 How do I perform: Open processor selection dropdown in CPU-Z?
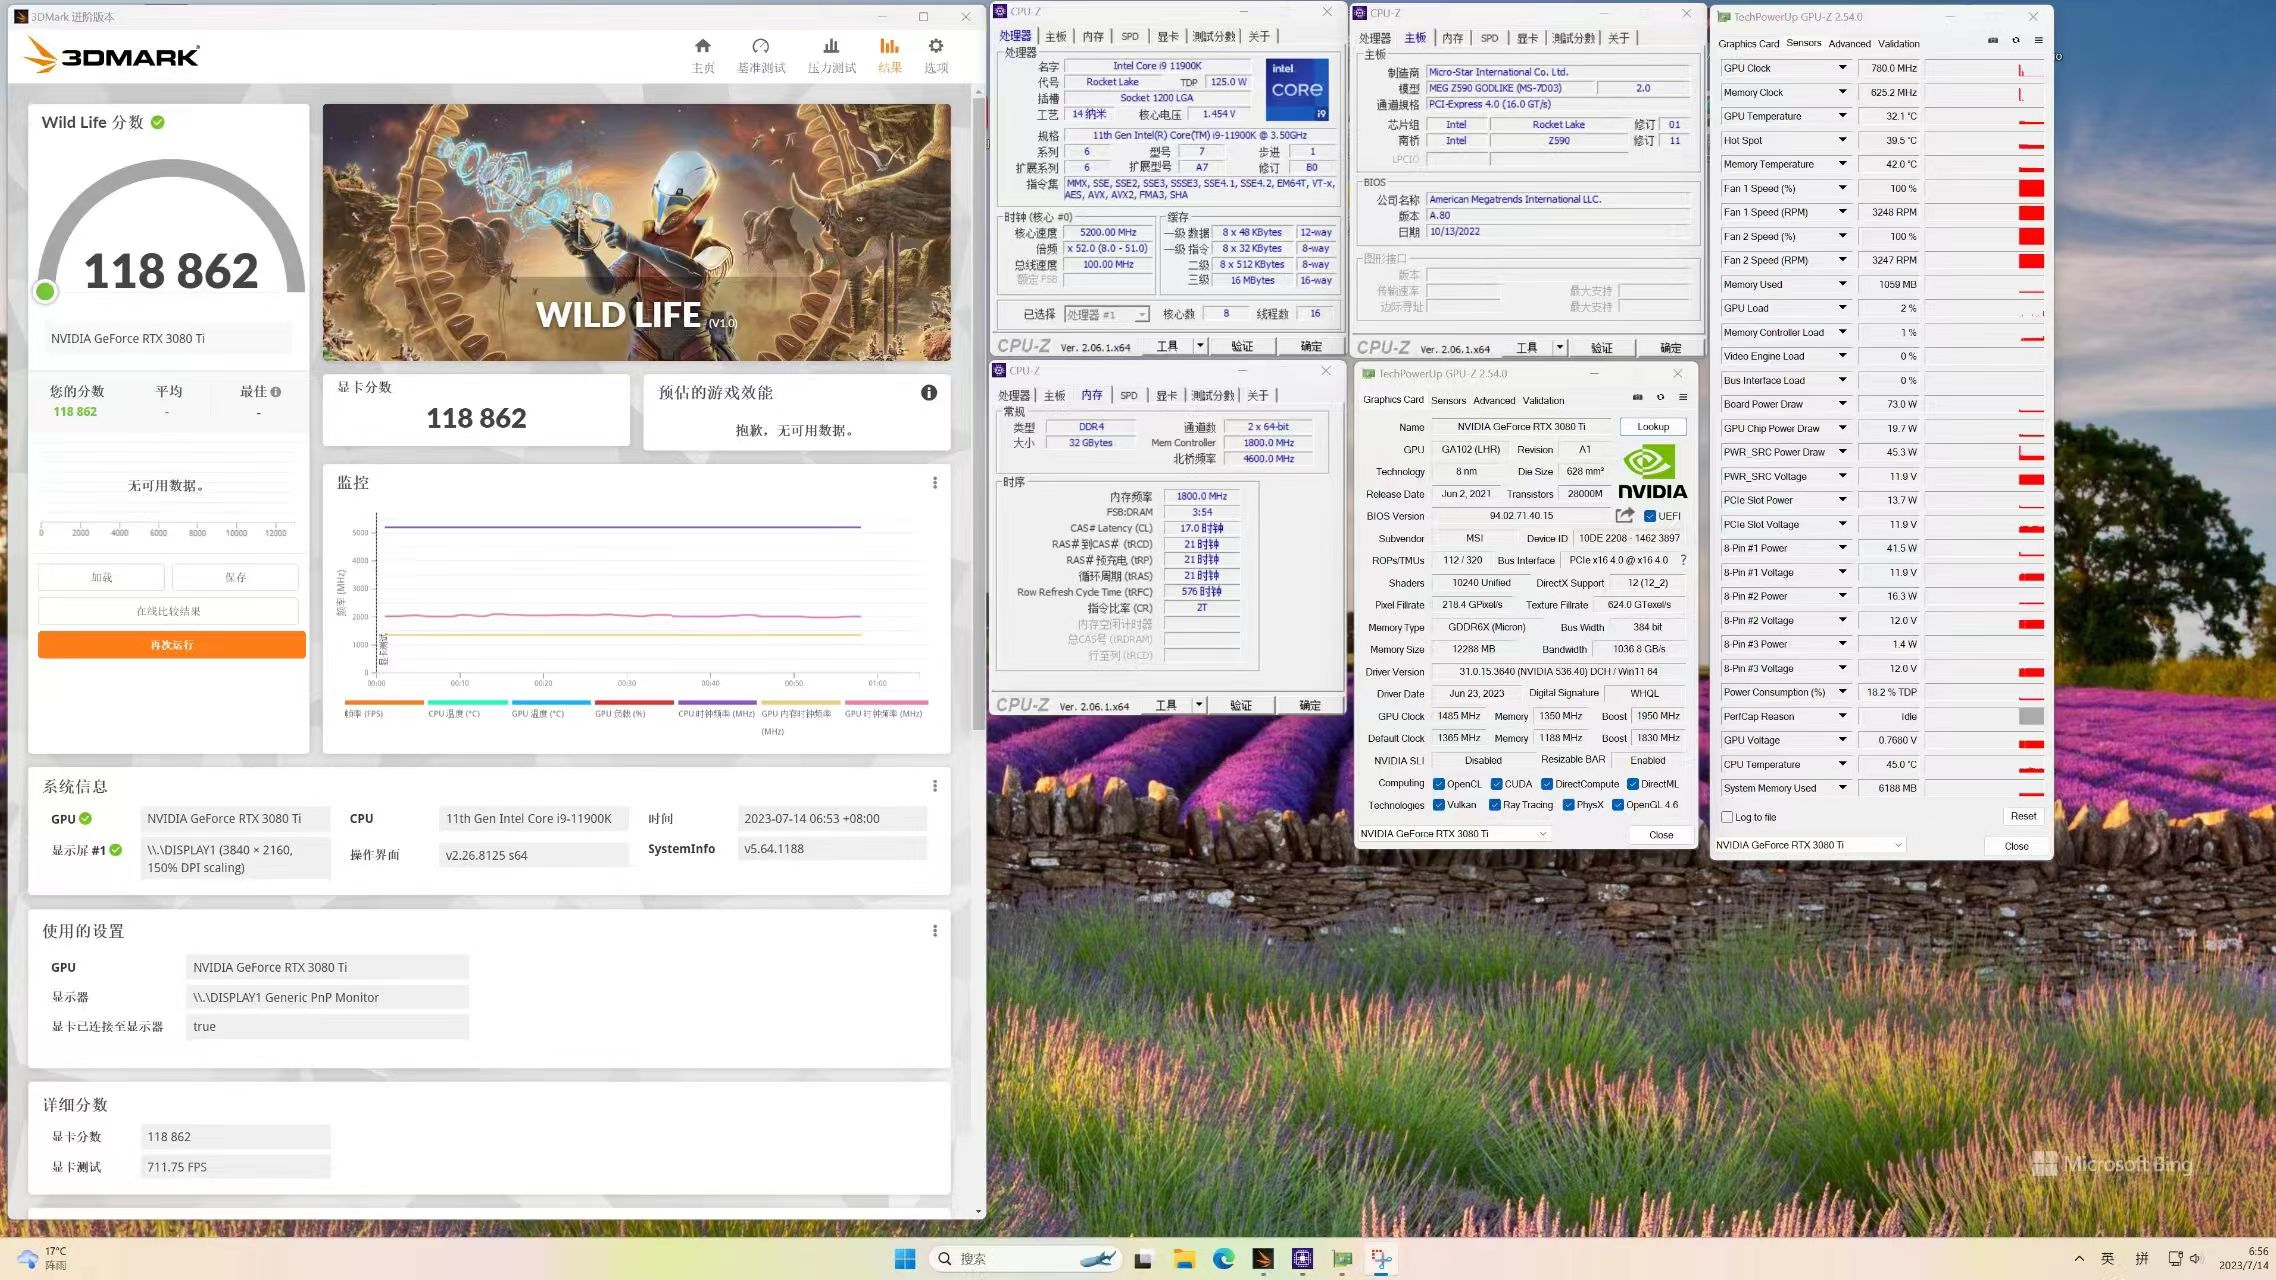tap(1107, 314)
